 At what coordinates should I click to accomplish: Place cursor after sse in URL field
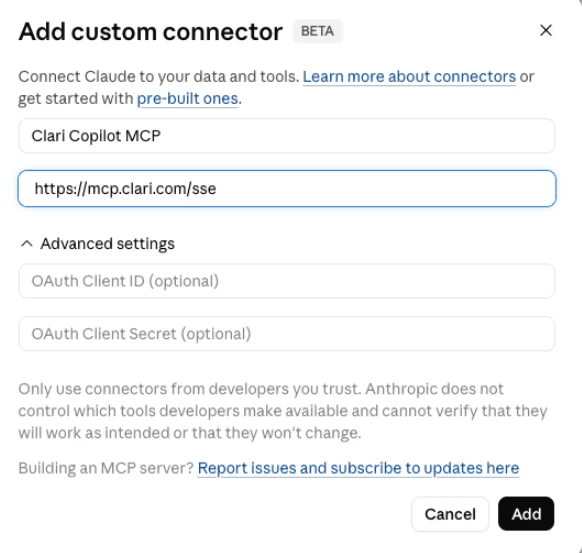pyautogui.click(x=217, y=189)
